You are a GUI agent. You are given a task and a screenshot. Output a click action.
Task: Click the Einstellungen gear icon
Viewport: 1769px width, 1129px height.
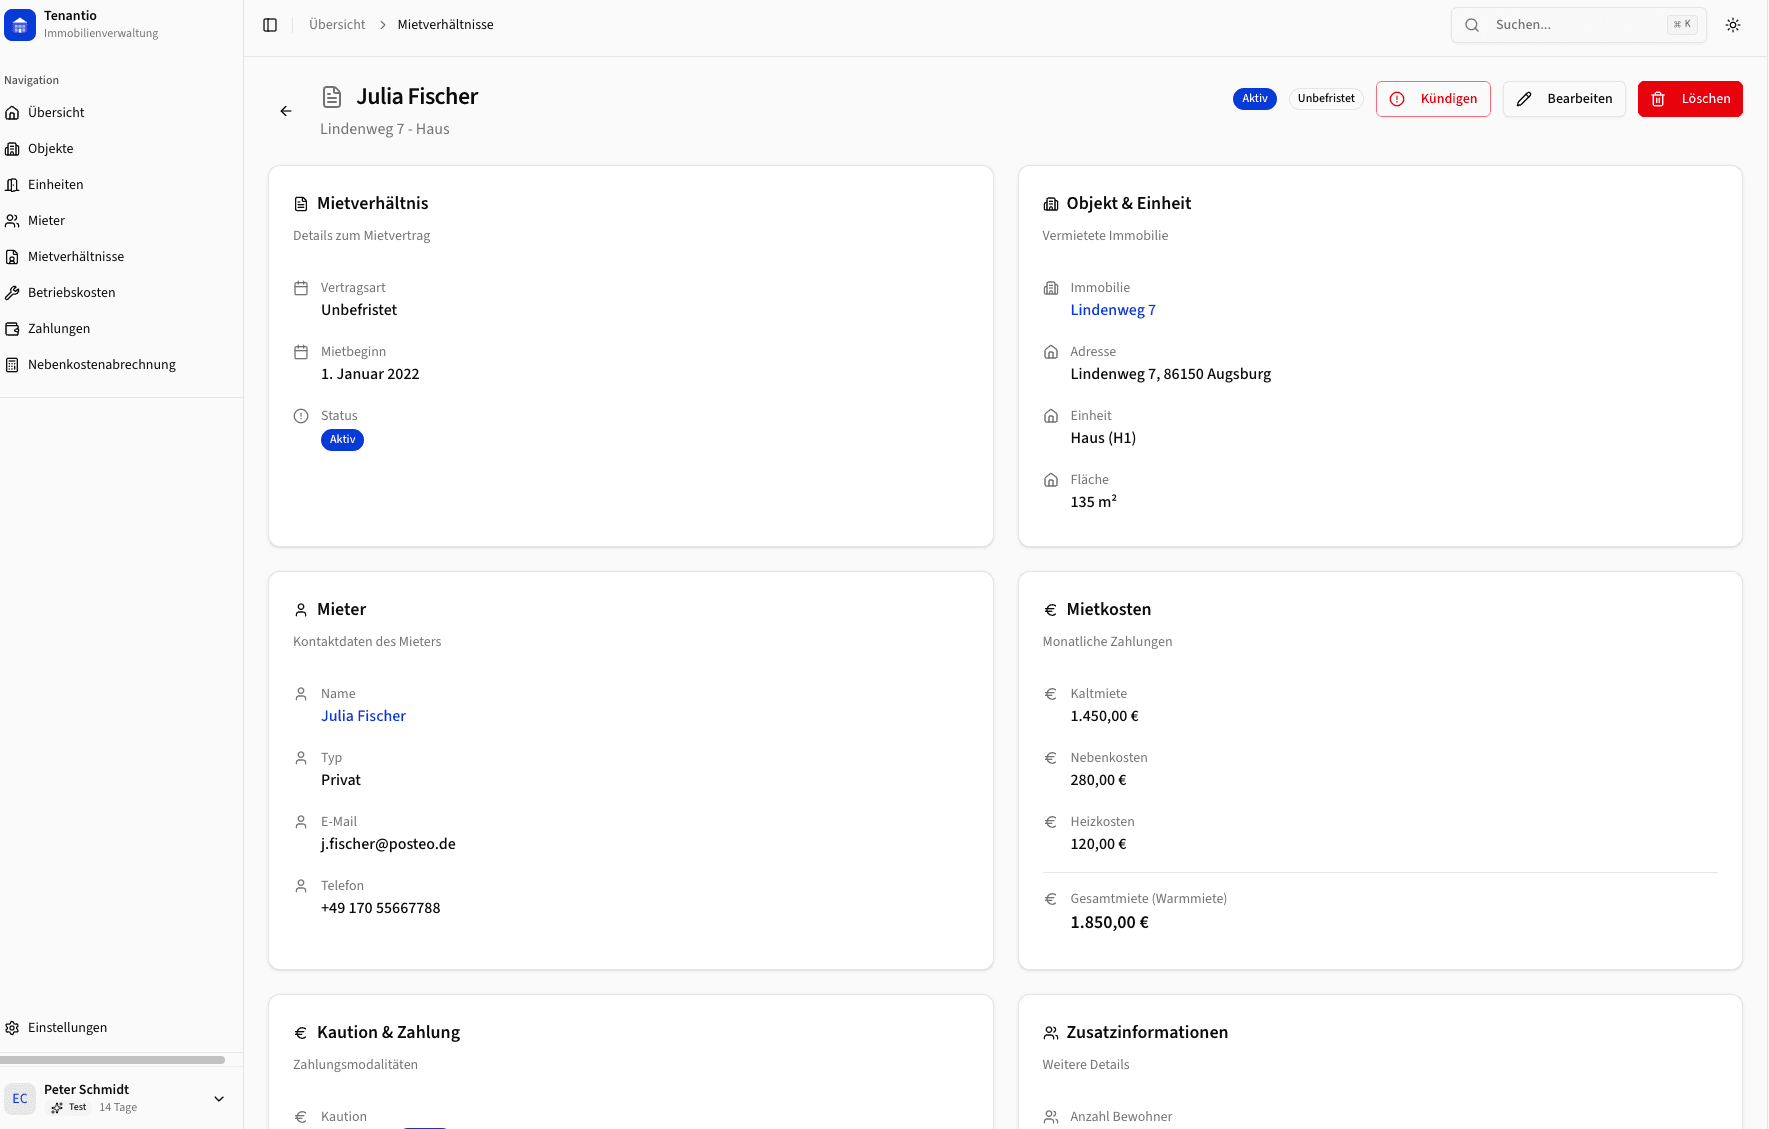[x=12, y=1028]
